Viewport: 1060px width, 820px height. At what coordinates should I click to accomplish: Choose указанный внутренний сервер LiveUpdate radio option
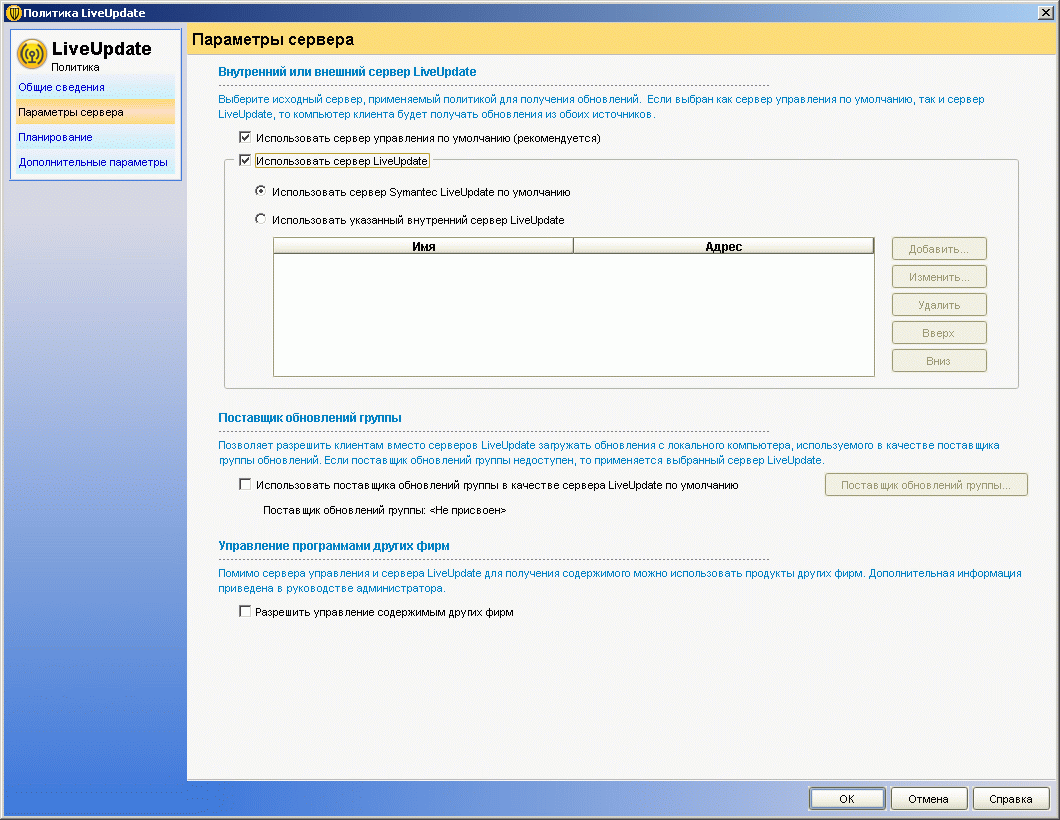[x=260, y=219]
